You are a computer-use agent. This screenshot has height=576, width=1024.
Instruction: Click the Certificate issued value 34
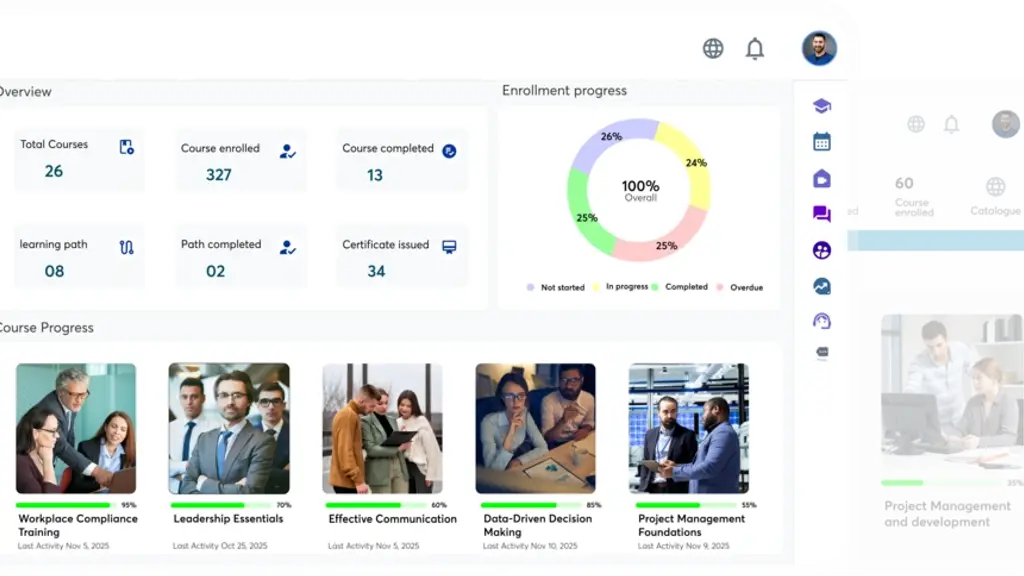coord(376,271)
